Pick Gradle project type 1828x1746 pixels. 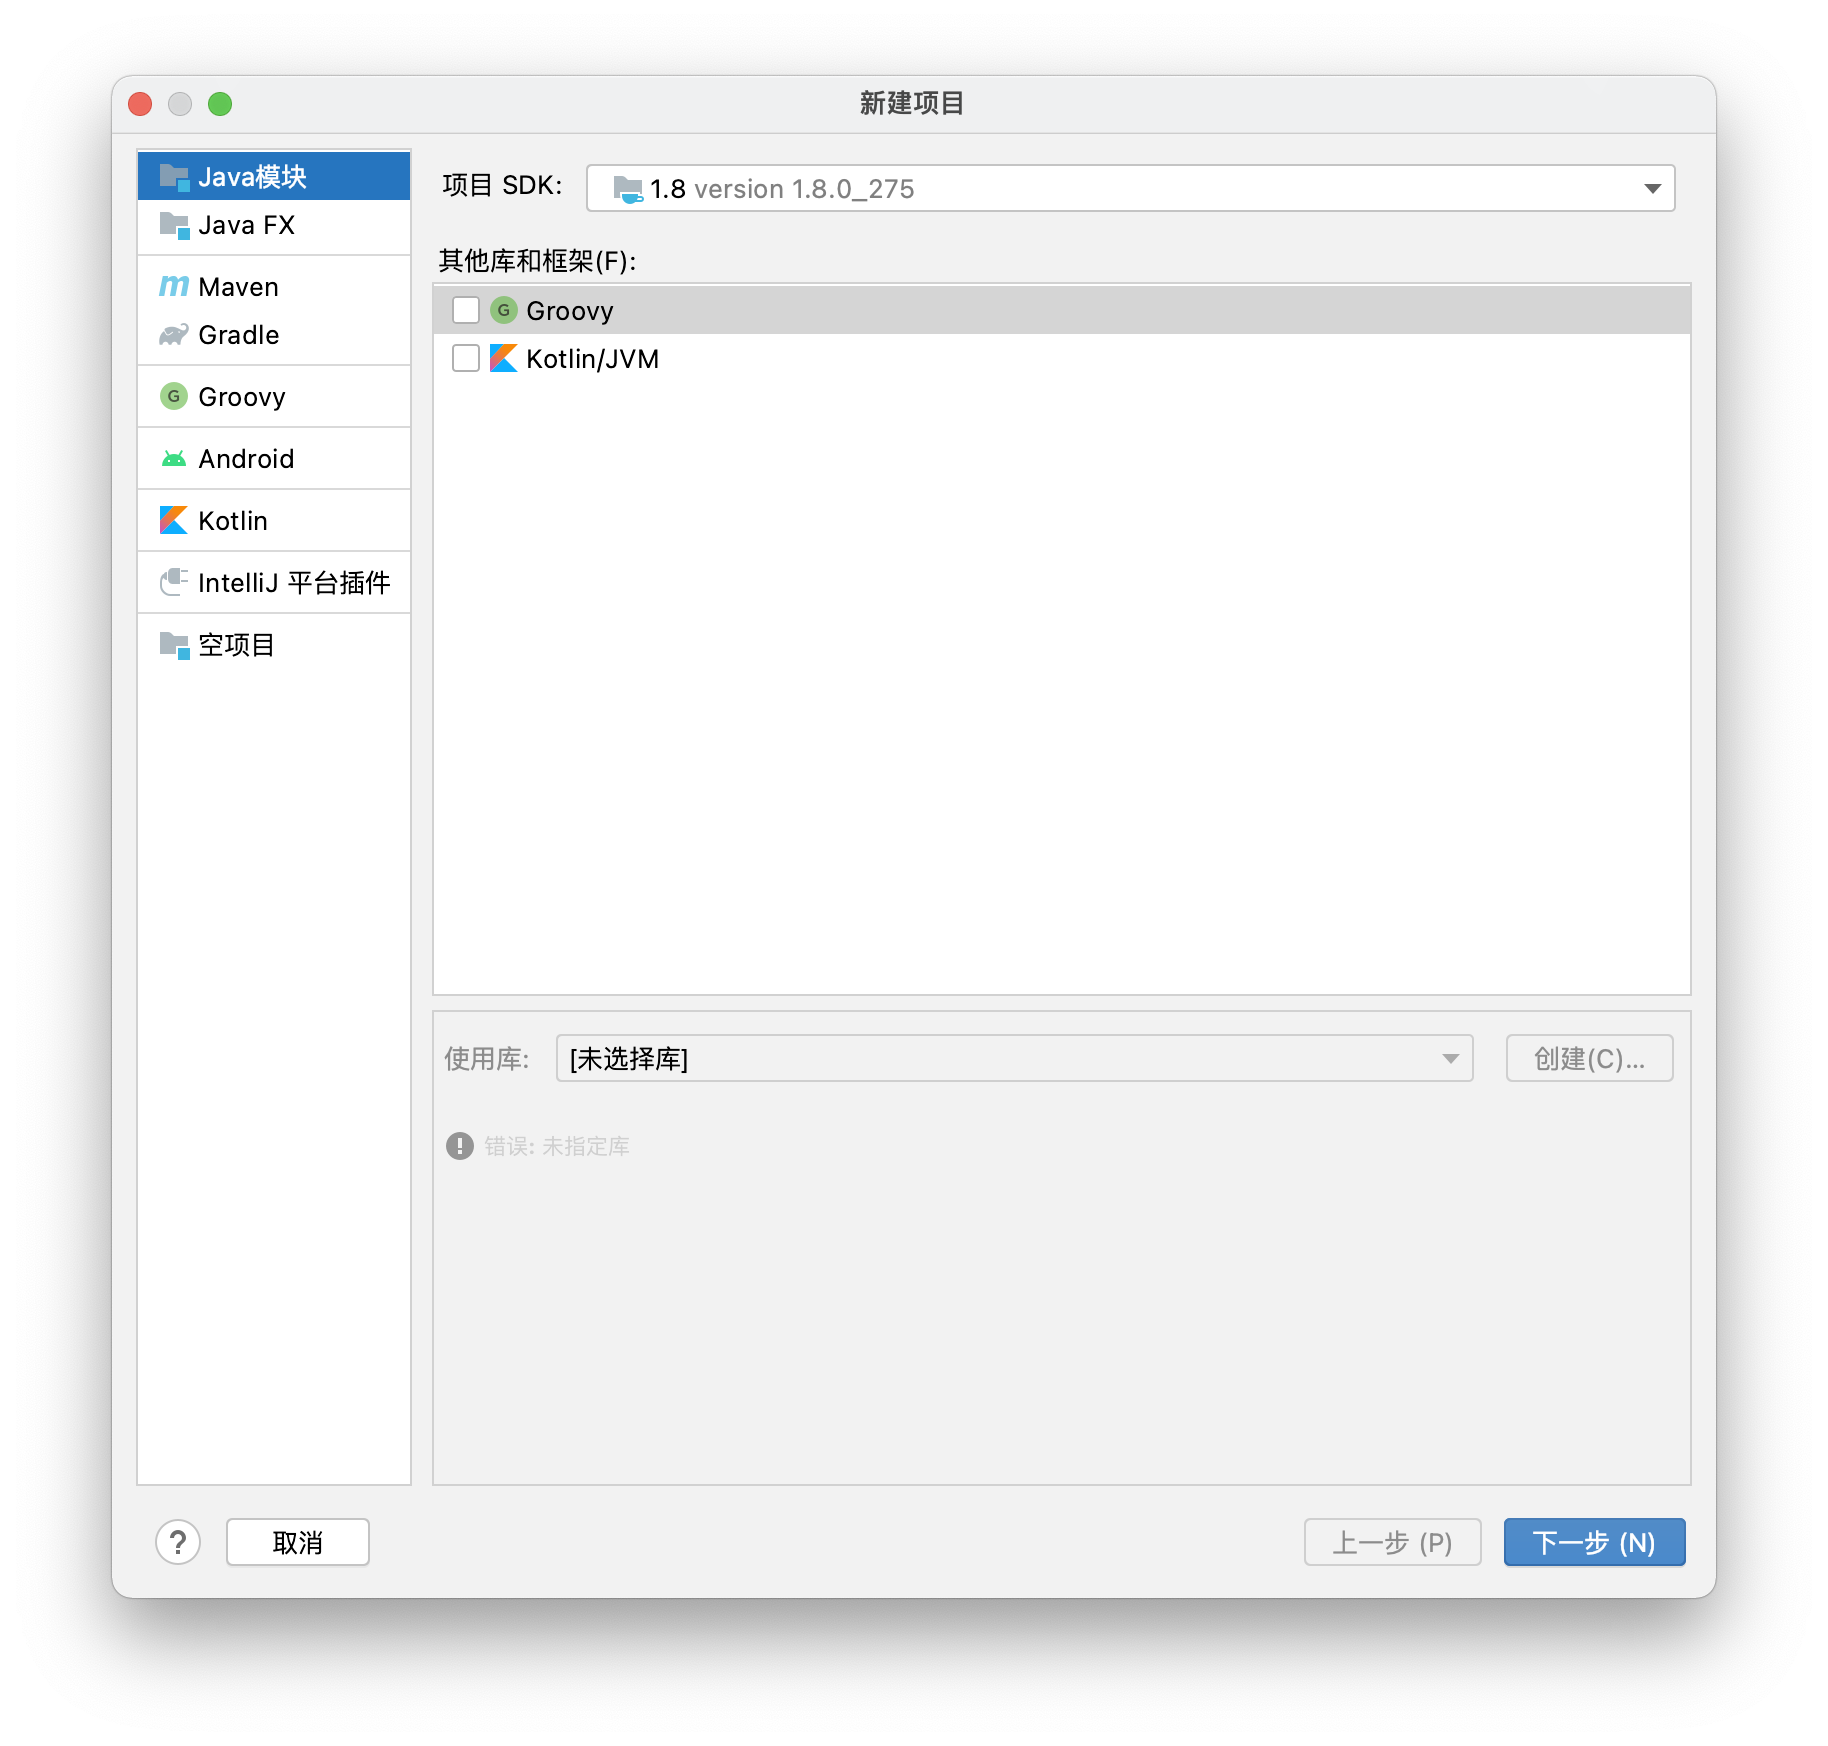click(273, 335)
